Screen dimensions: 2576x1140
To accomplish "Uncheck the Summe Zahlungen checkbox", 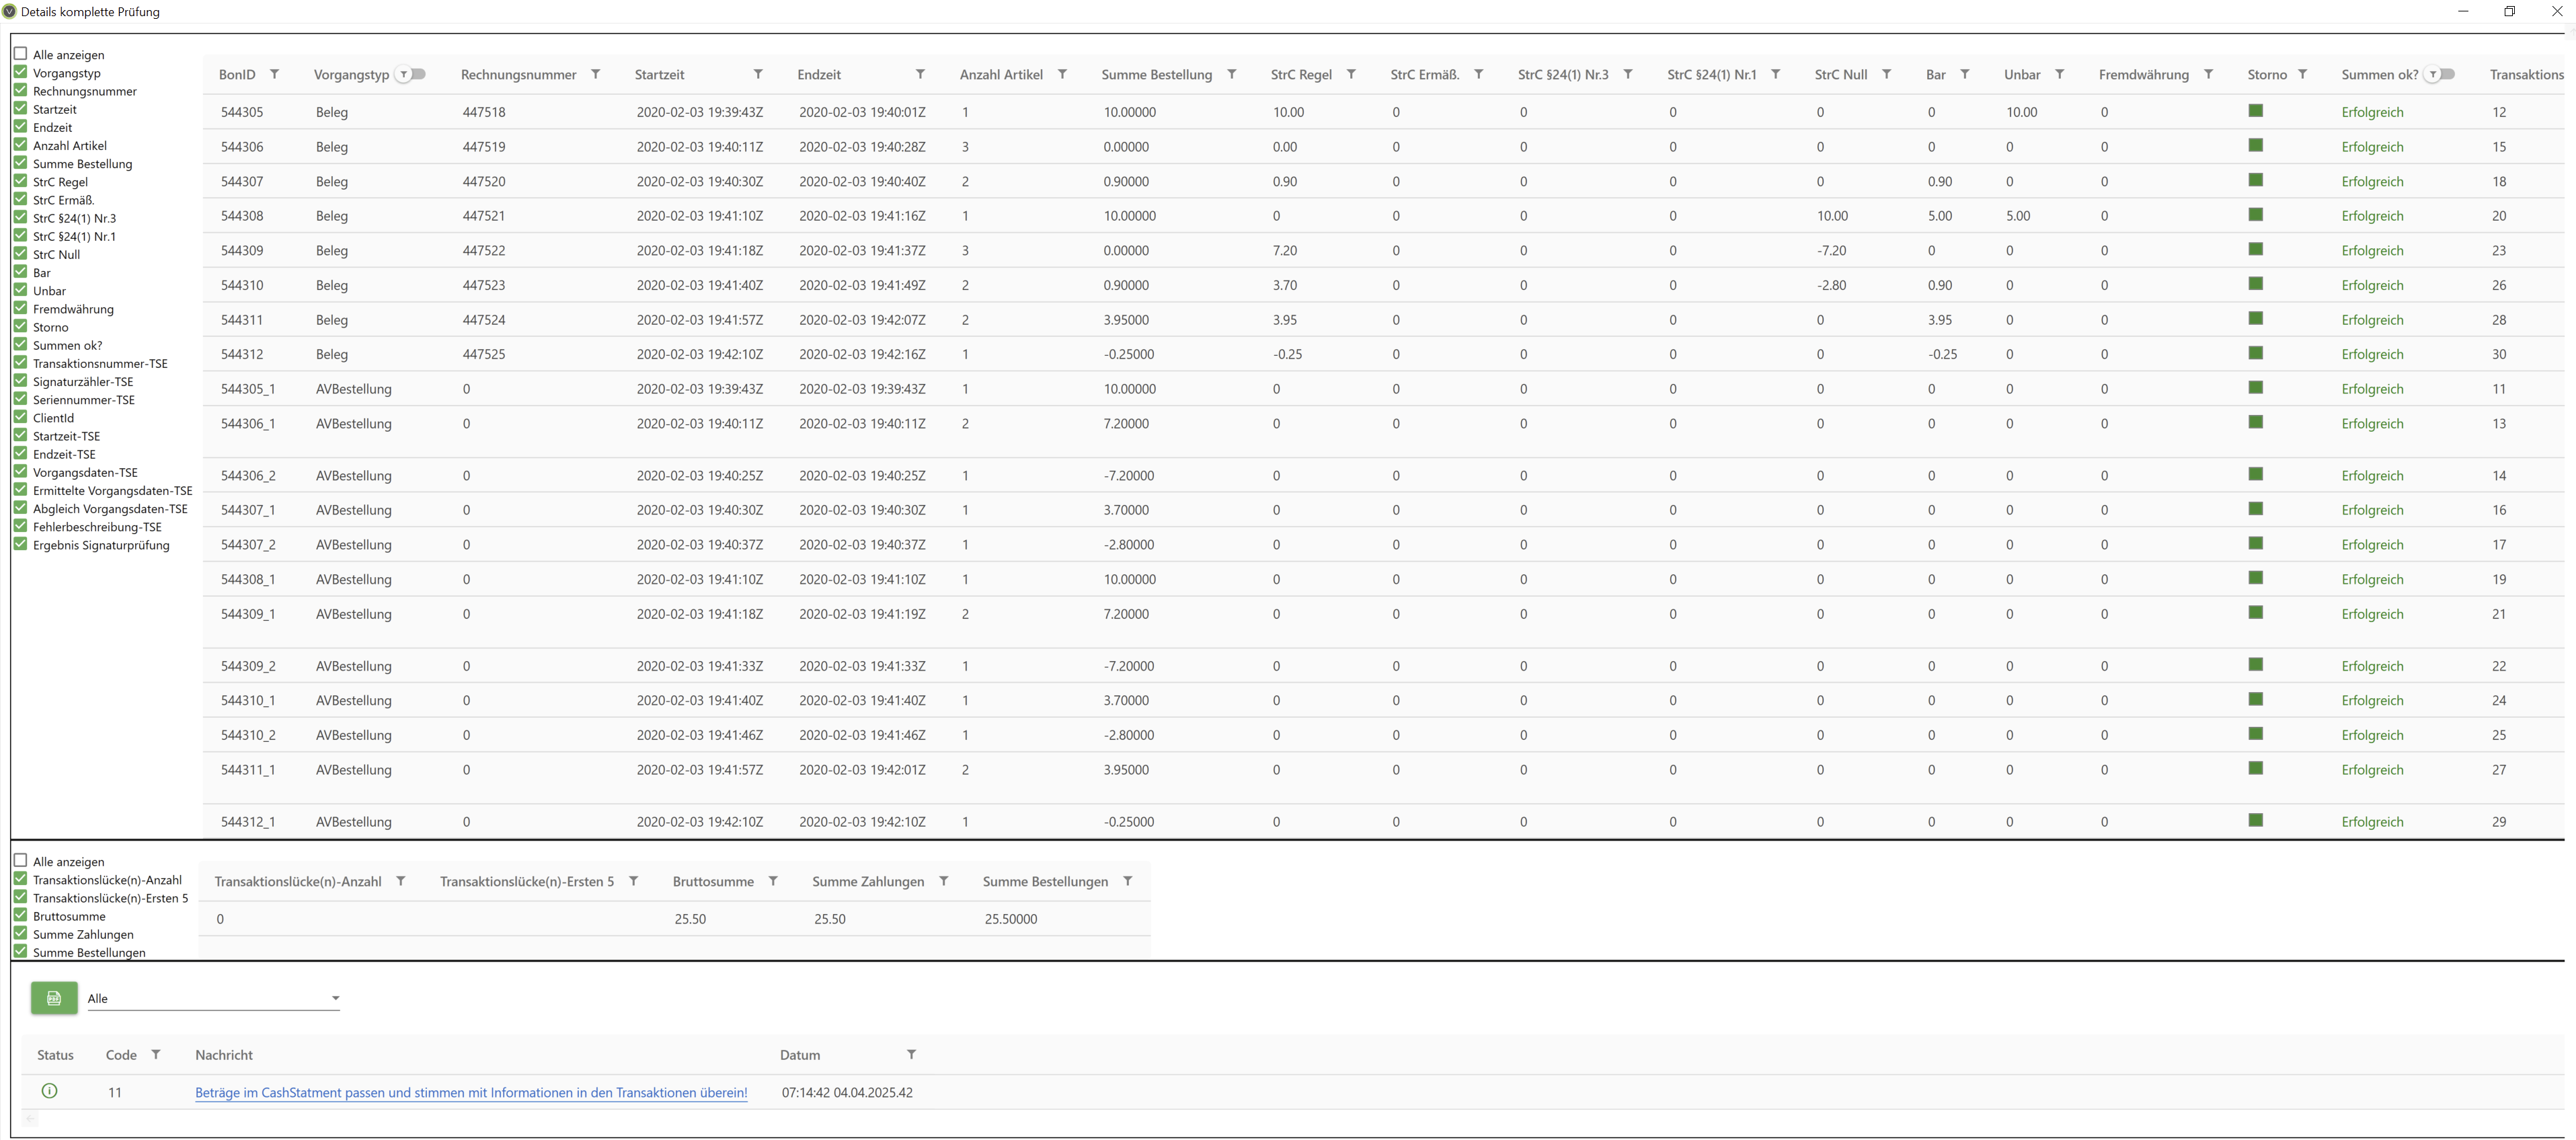I will [x=20, y=933].
